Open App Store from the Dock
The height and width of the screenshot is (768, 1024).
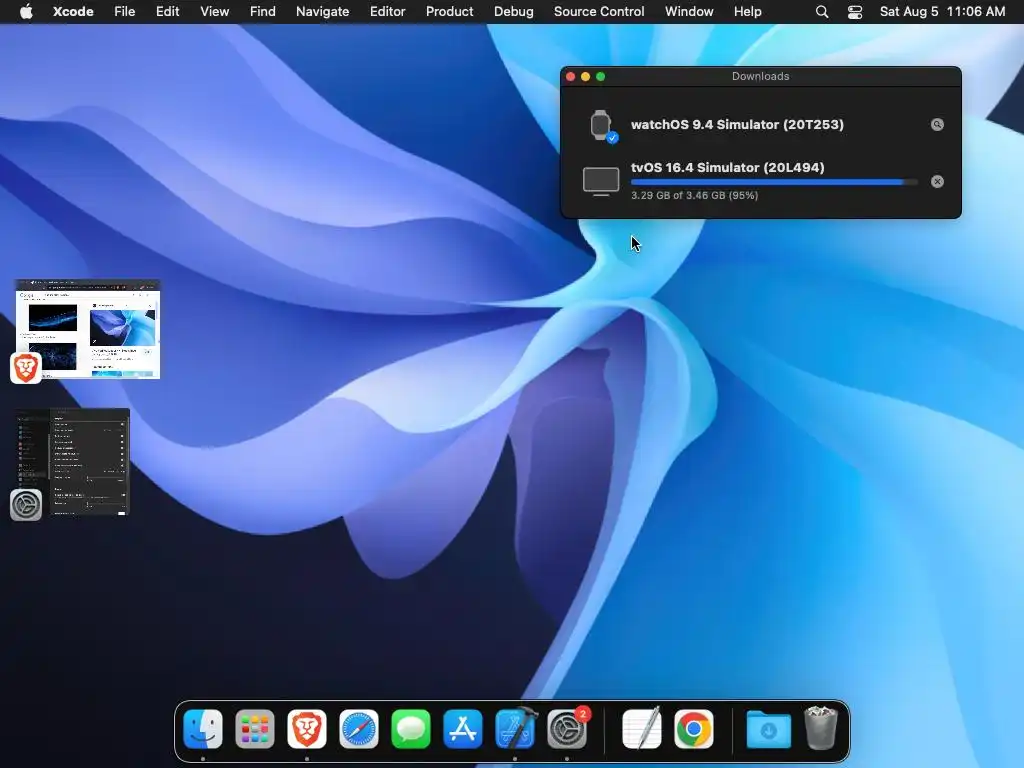463,729
